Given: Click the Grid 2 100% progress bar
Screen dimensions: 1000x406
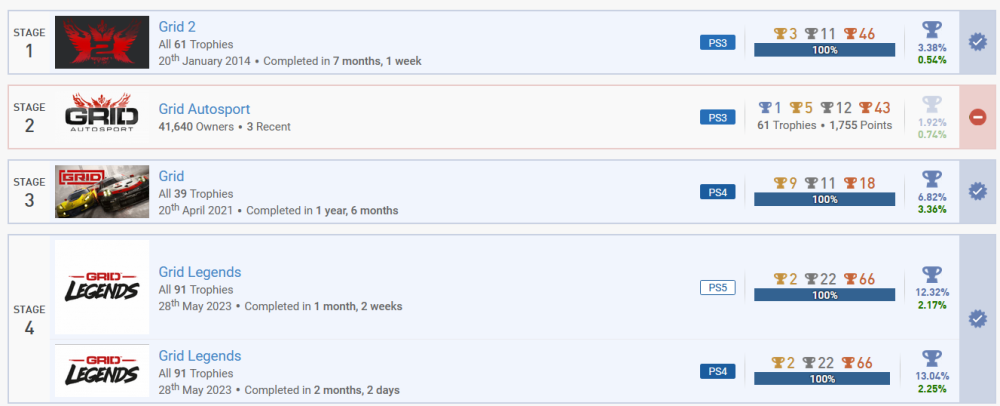Looking at the screenshot, I should click(x=825, y=50).
